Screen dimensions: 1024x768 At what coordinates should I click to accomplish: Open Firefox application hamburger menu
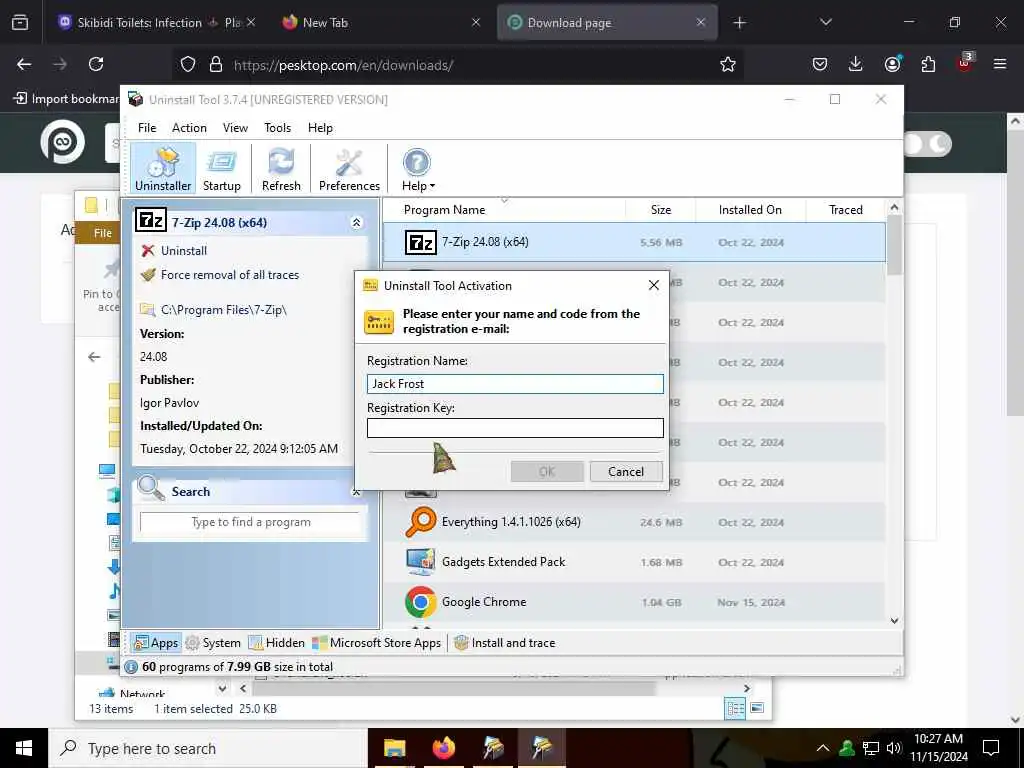click(x=1000, y=64)
